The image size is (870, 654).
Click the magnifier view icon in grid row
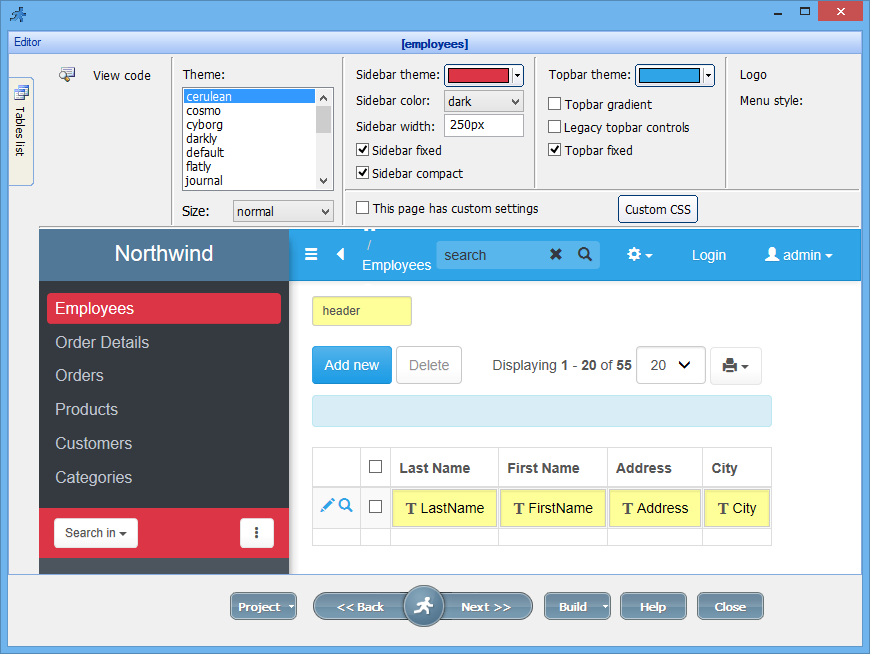pos(346,506)
